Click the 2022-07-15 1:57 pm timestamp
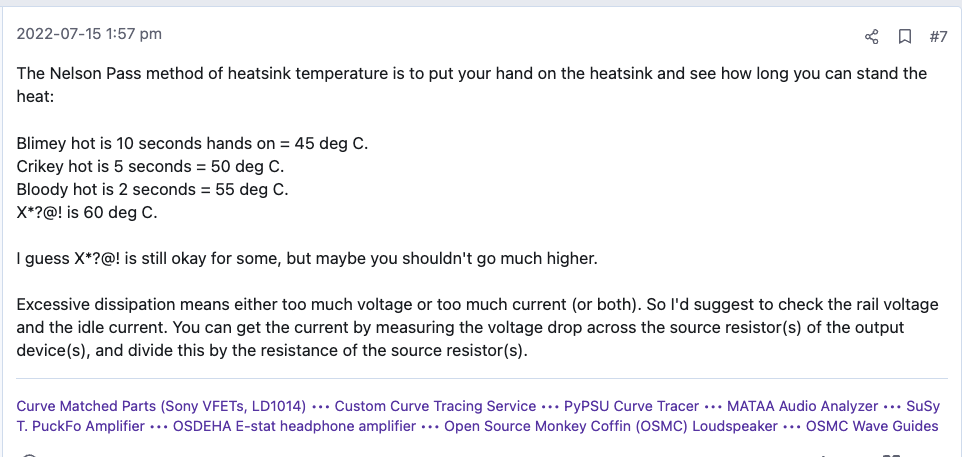 click(x=89, y=34)
